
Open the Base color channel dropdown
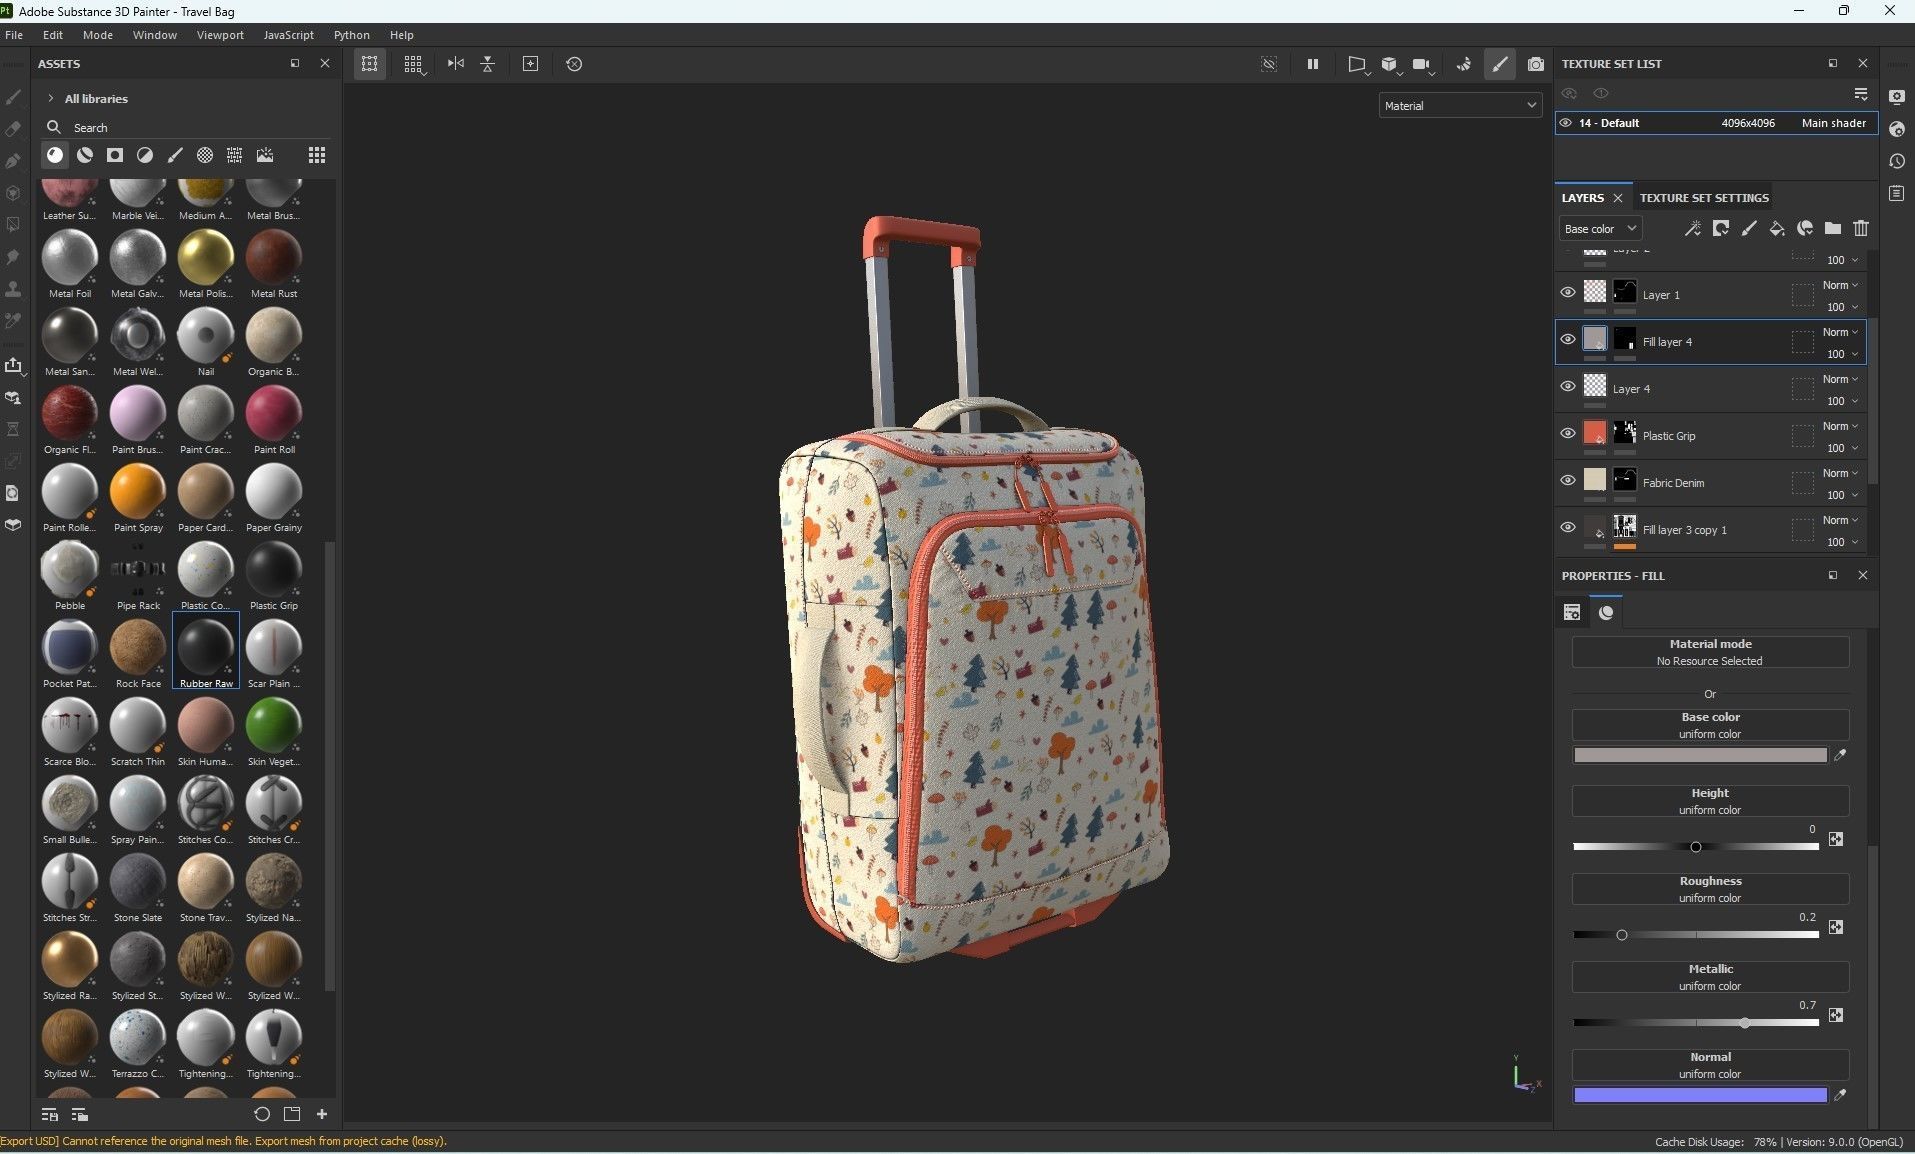(x=1600, y=229)
